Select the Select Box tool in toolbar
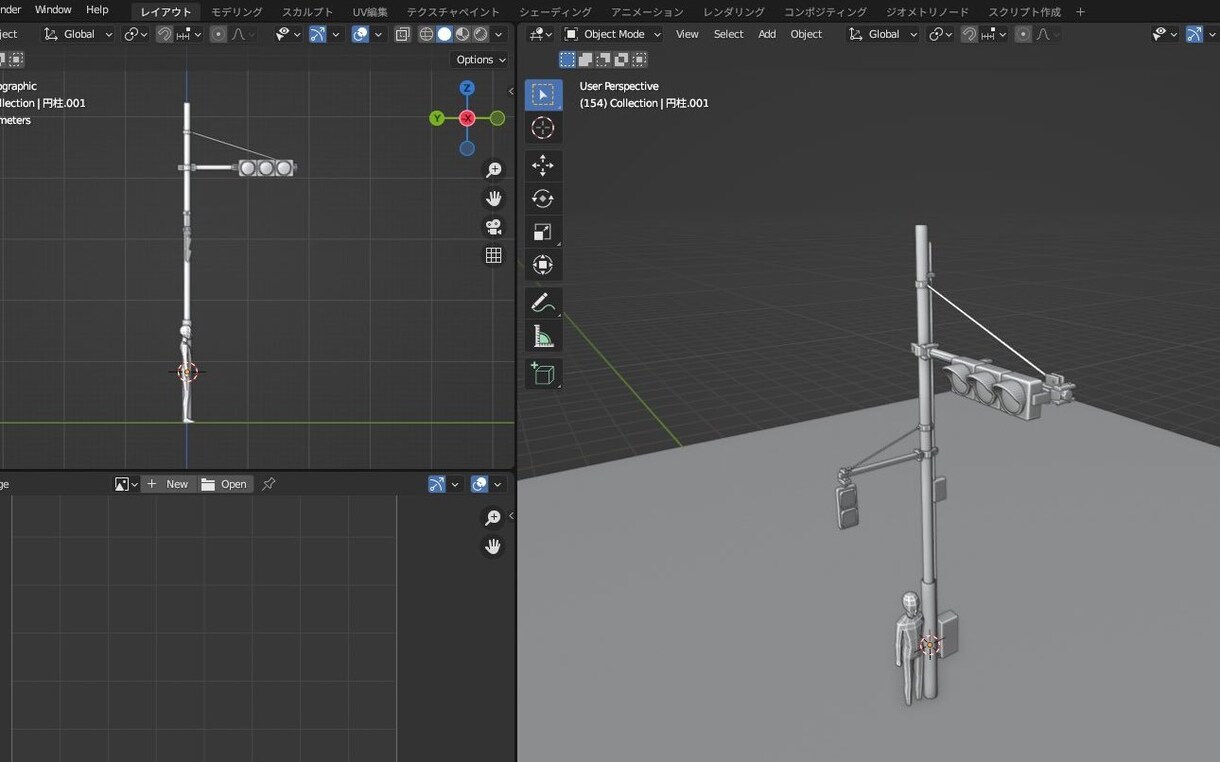The height and width of the screenshot is (762, 1220). click(x=543, y=95)
